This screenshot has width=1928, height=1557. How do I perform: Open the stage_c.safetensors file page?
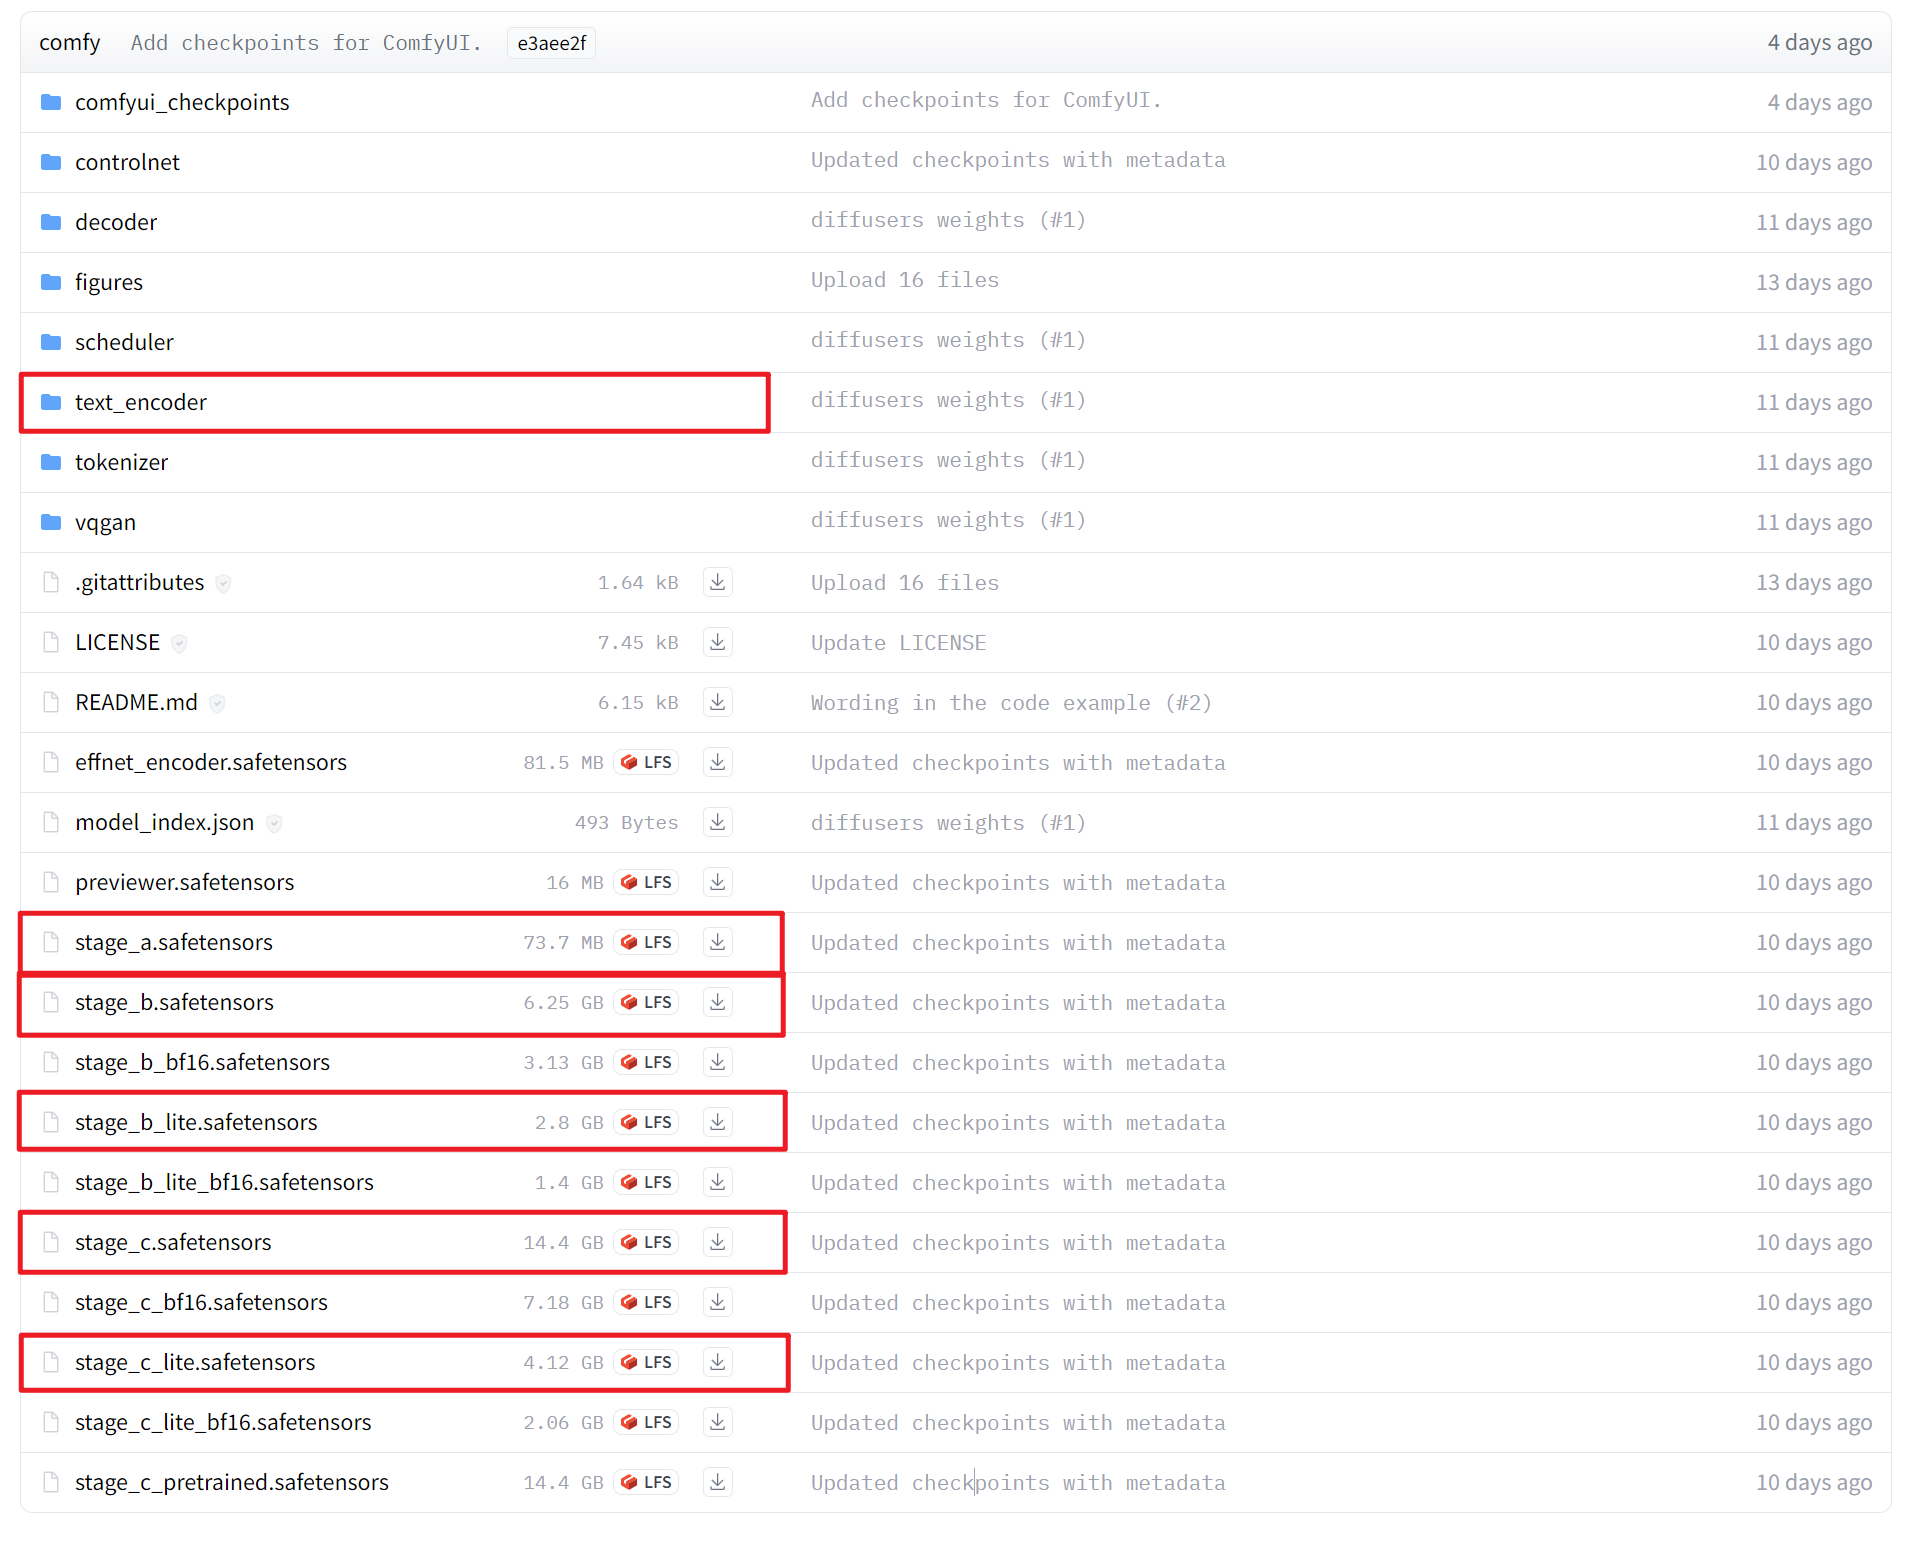(x=173, y=1242)
